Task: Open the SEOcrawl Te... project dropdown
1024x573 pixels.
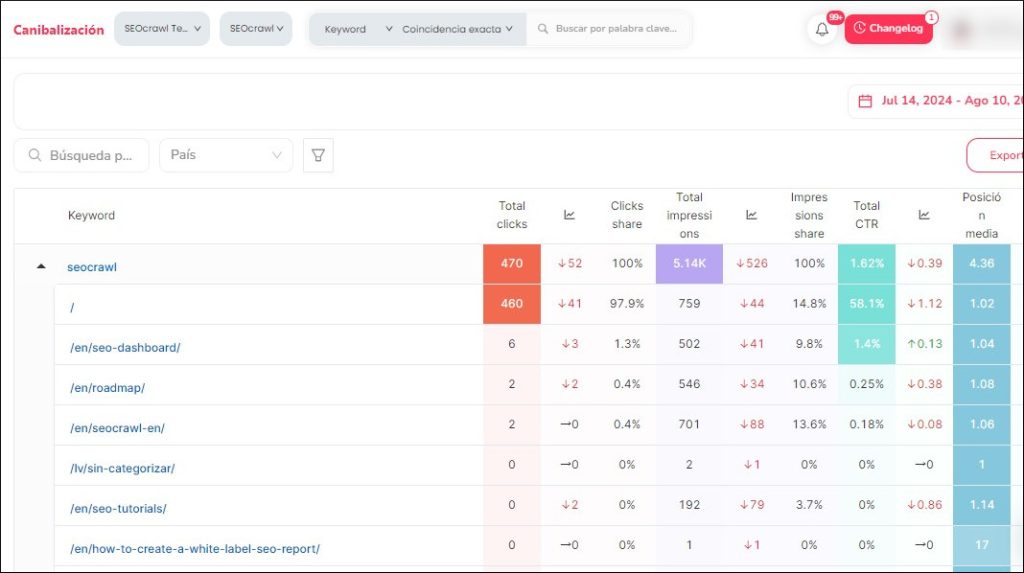Action: click(x=162, y=29)
